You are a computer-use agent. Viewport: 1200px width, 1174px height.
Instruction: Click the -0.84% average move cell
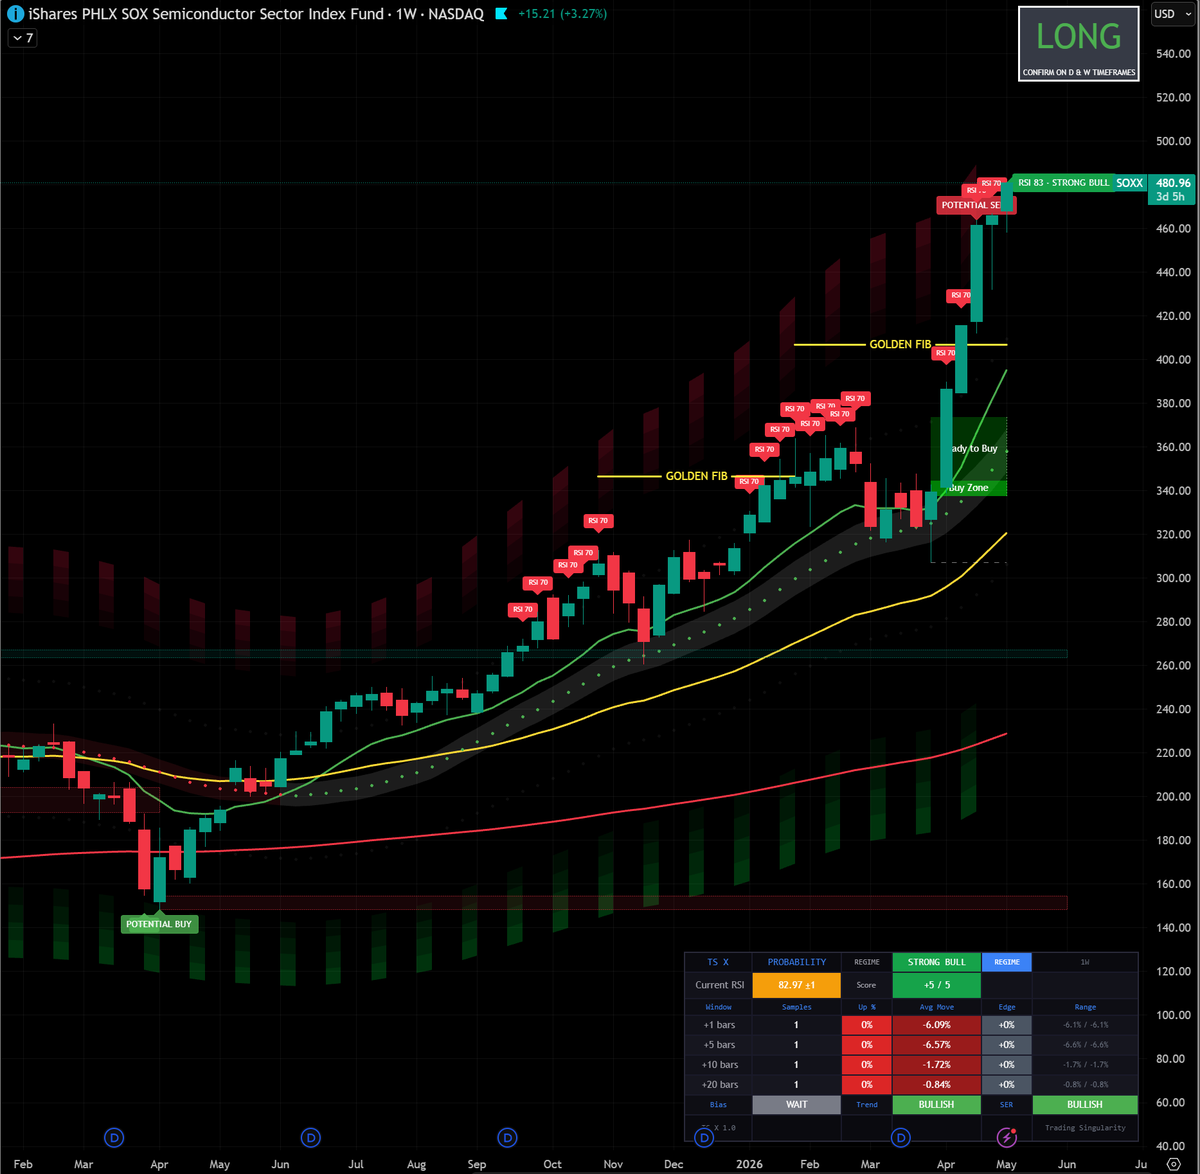[937, 1085]
